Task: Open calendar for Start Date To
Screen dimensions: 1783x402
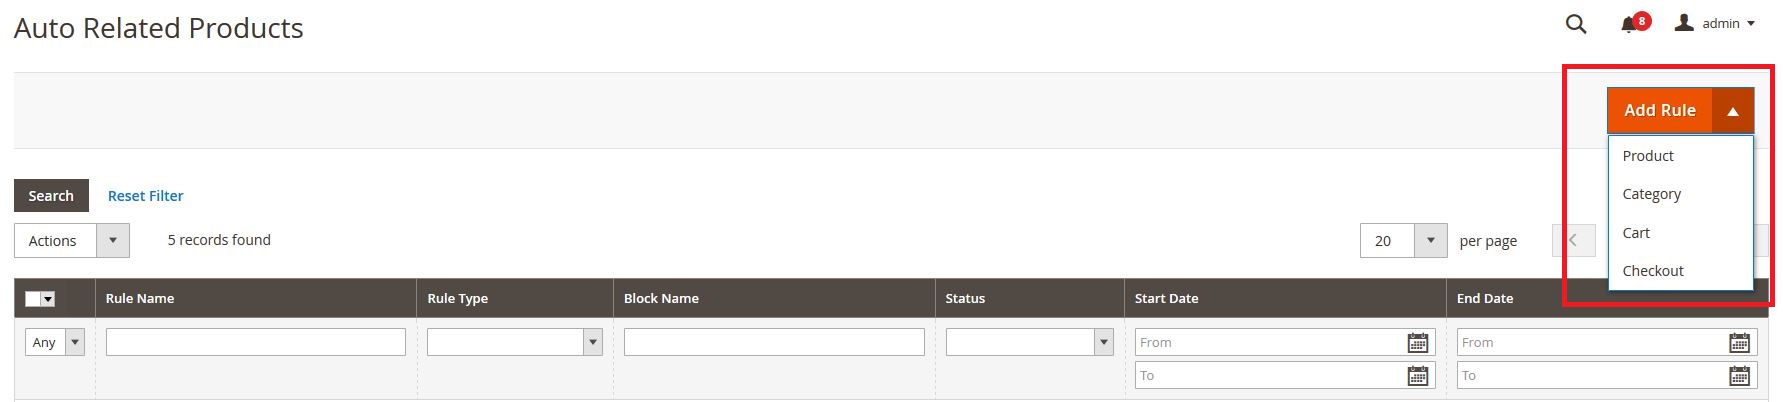Action: [x=1417, y=376]
